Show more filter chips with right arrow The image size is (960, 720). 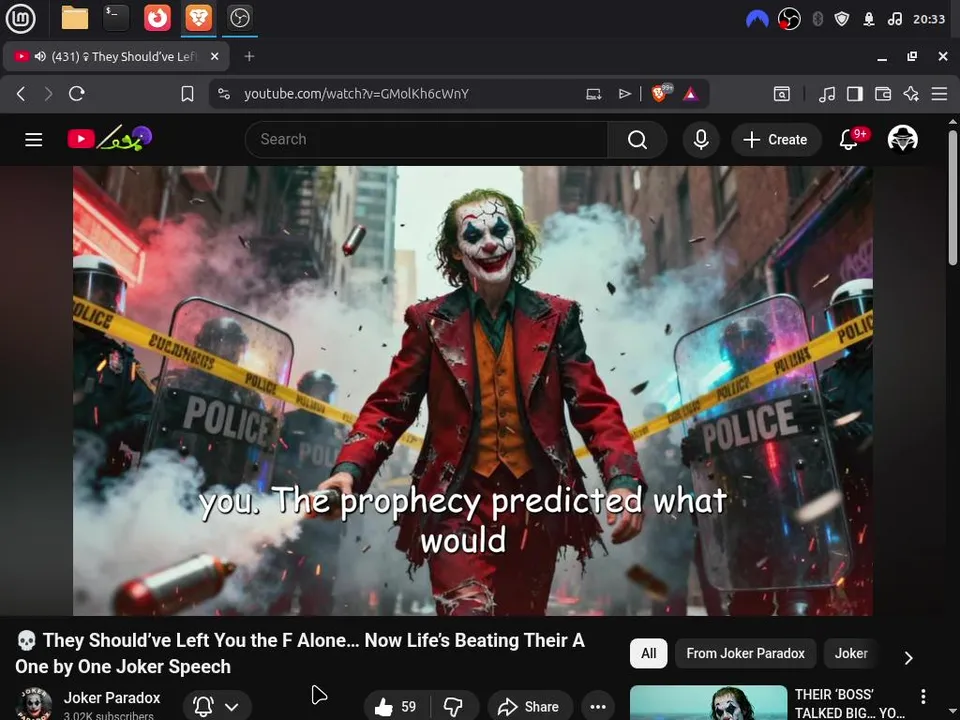tap(909, 658)
